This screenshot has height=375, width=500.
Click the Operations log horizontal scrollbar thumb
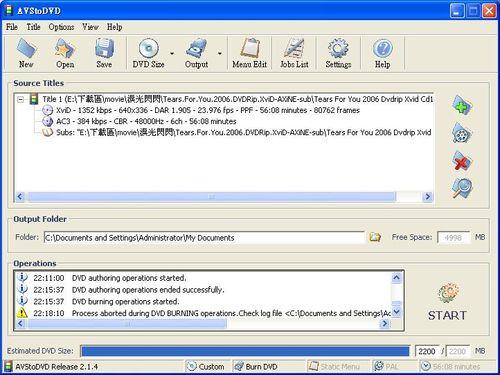click(127, 324)
